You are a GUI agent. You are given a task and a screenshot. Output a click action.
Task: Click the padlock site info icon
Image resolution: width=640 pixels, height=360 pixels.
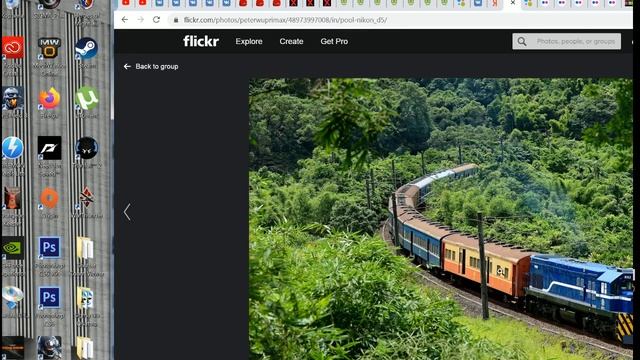click(176, 20)
